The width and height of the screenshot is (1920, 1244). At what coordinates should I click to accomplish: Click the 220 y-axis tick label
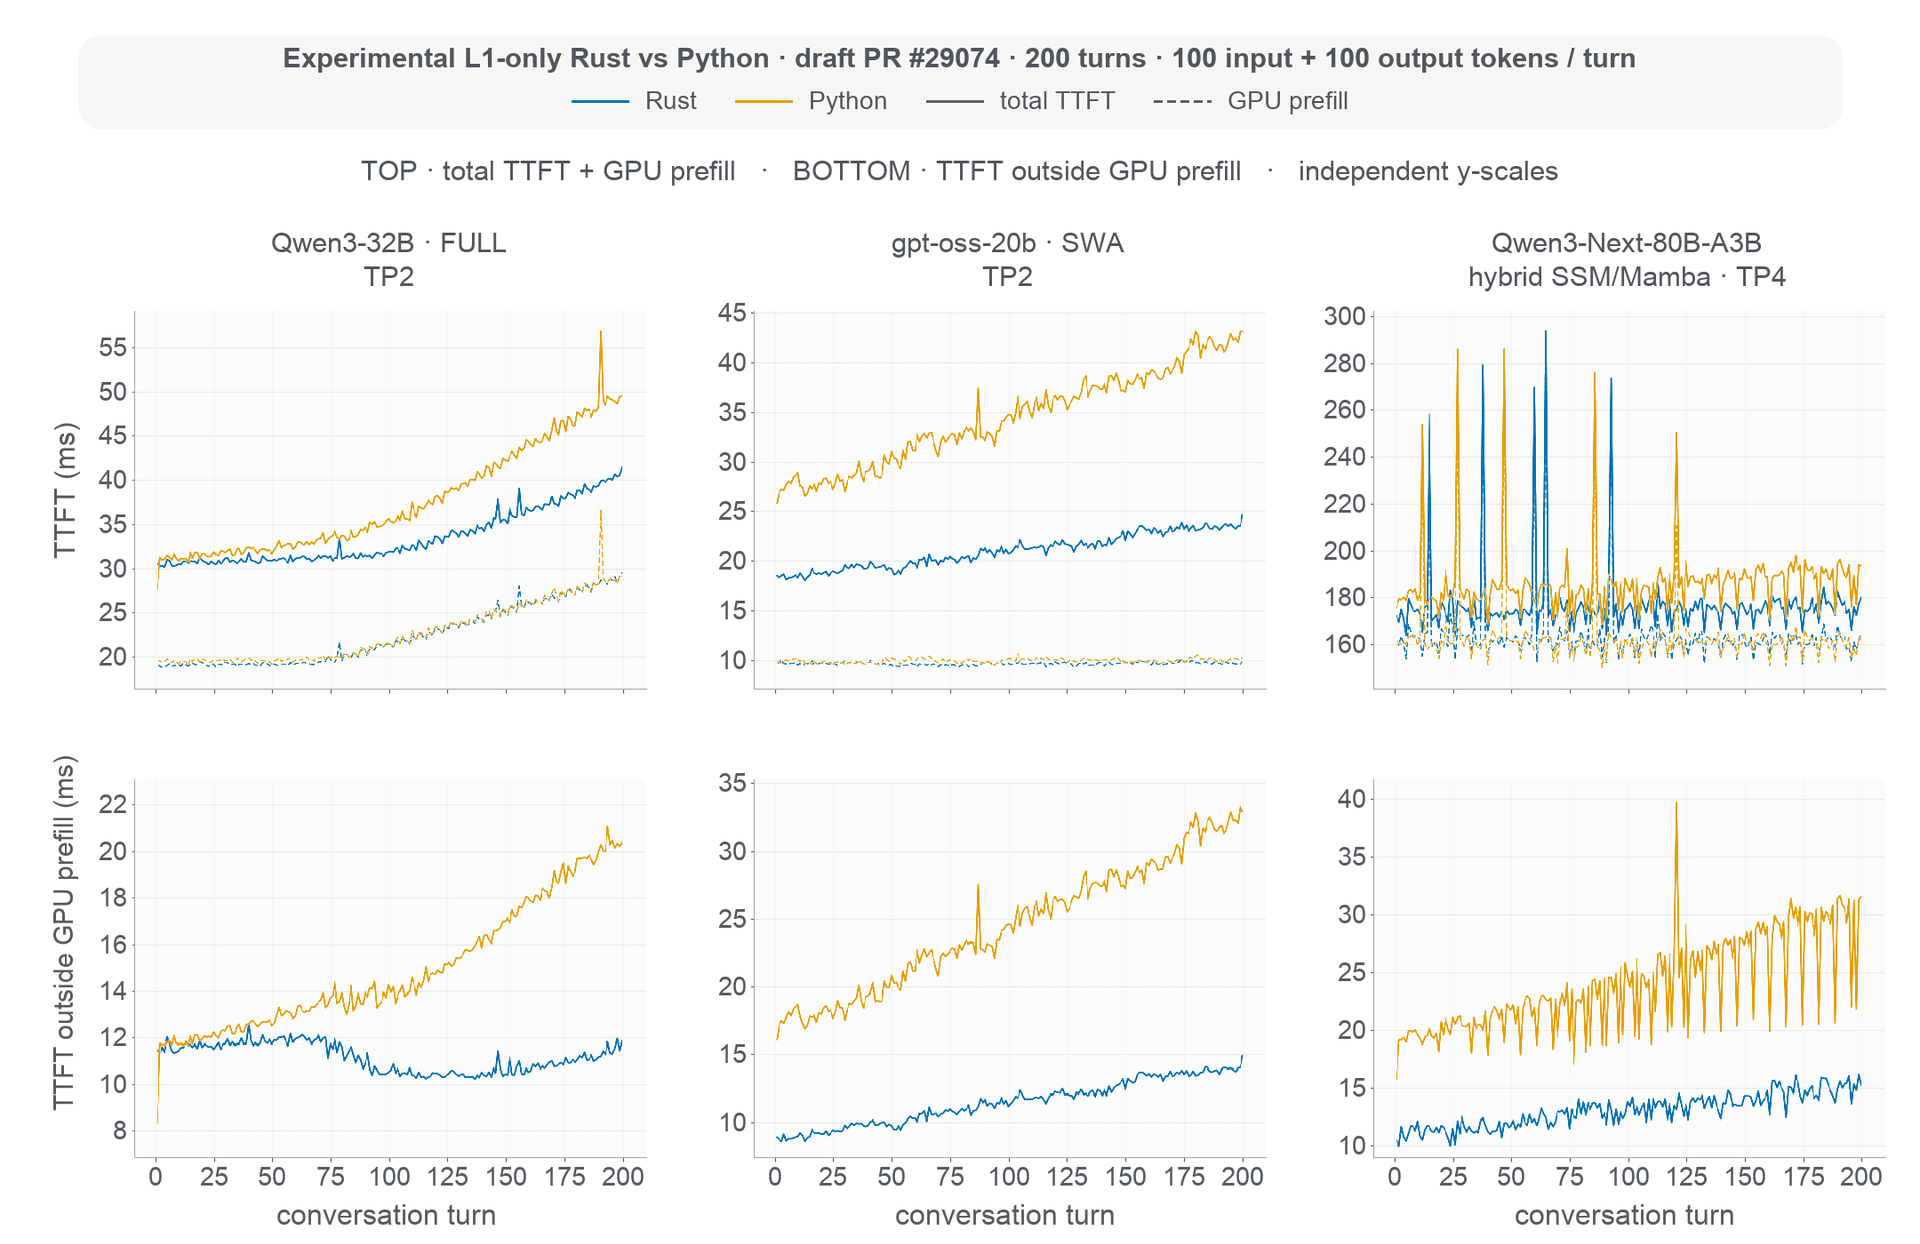(x=1345, y=504)
